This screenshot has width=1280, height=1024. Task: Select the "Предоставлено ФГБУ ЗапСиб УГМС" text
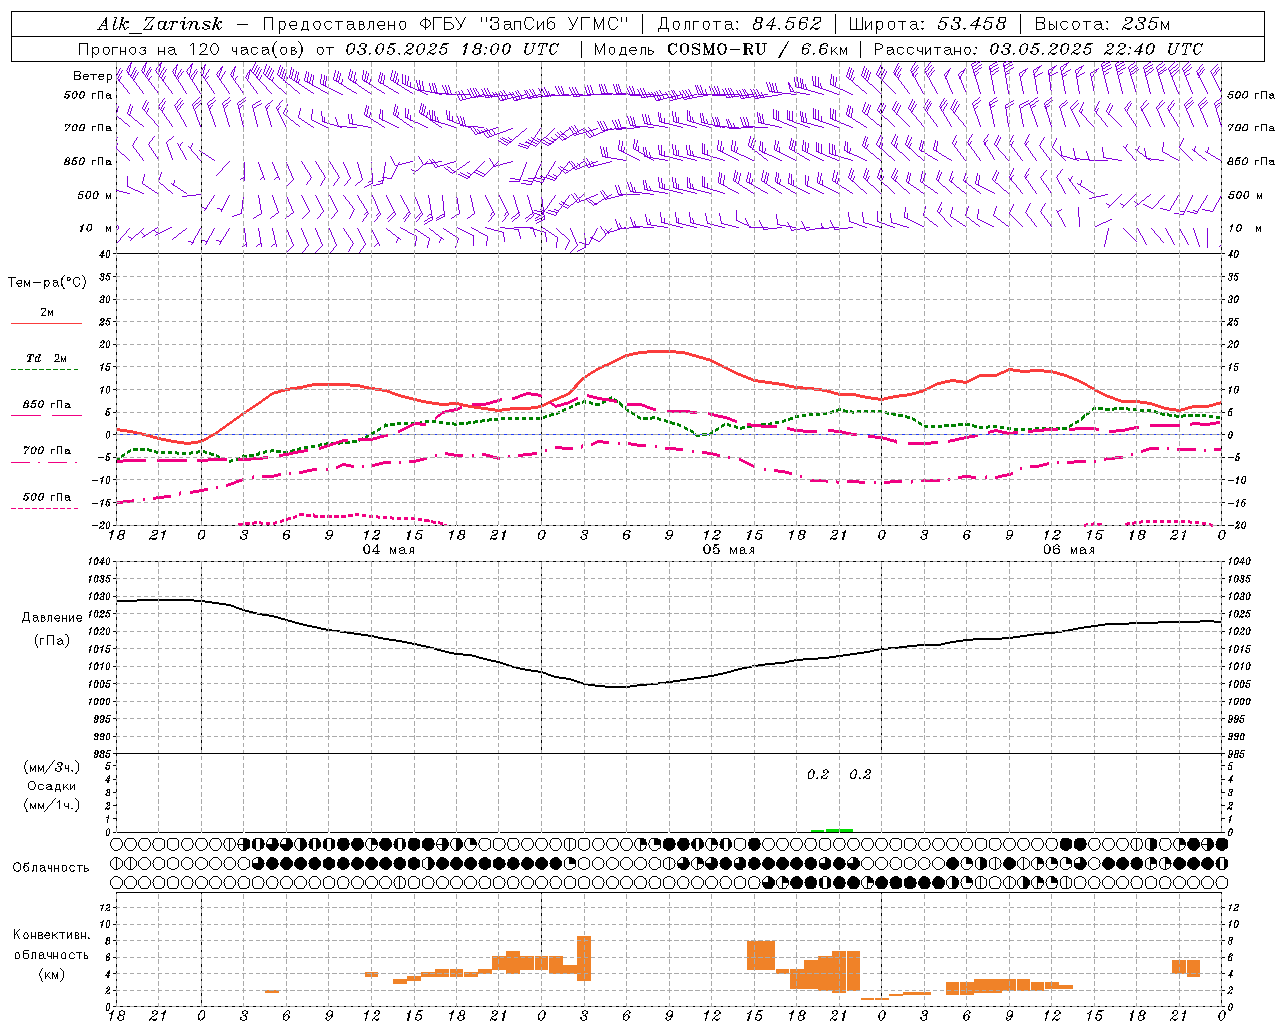(445, 24)
